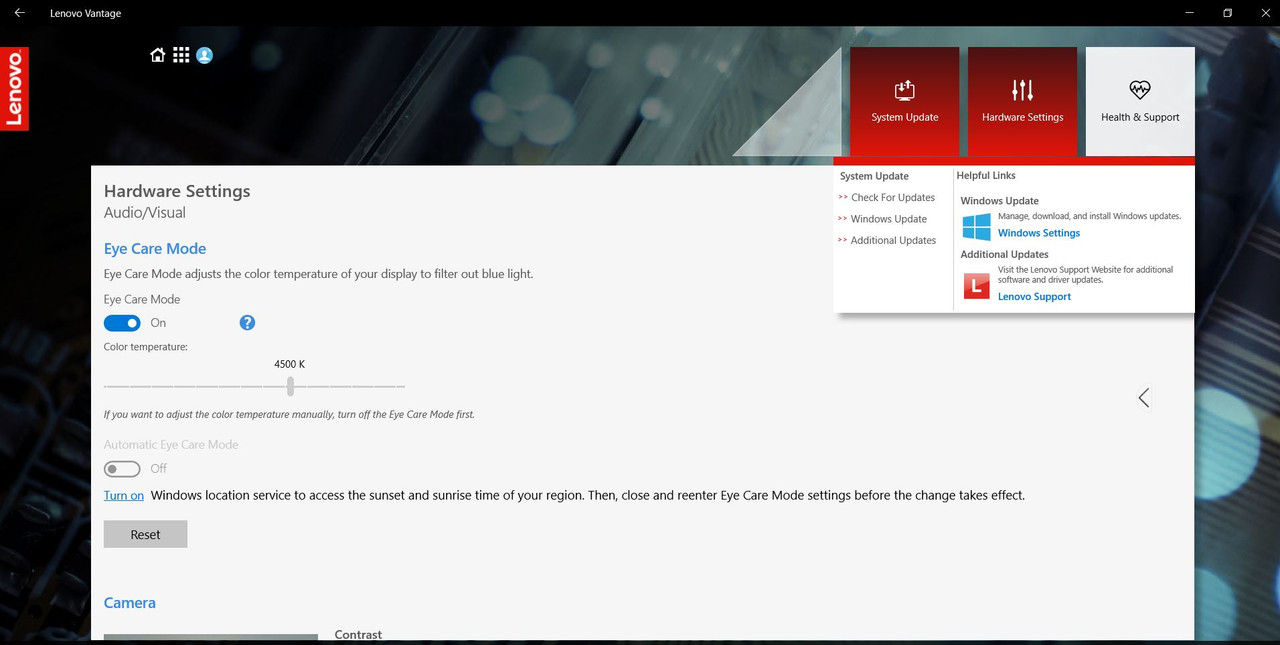Click the Windows logo icon
Image resolution: width=1280 pixels, height=645 pixels.
(976, 226)
